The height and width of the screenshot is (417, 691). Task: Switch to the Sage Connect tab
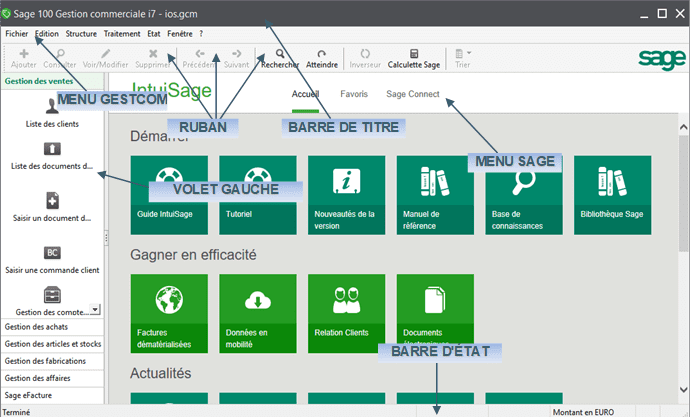(x=413, y=94)
